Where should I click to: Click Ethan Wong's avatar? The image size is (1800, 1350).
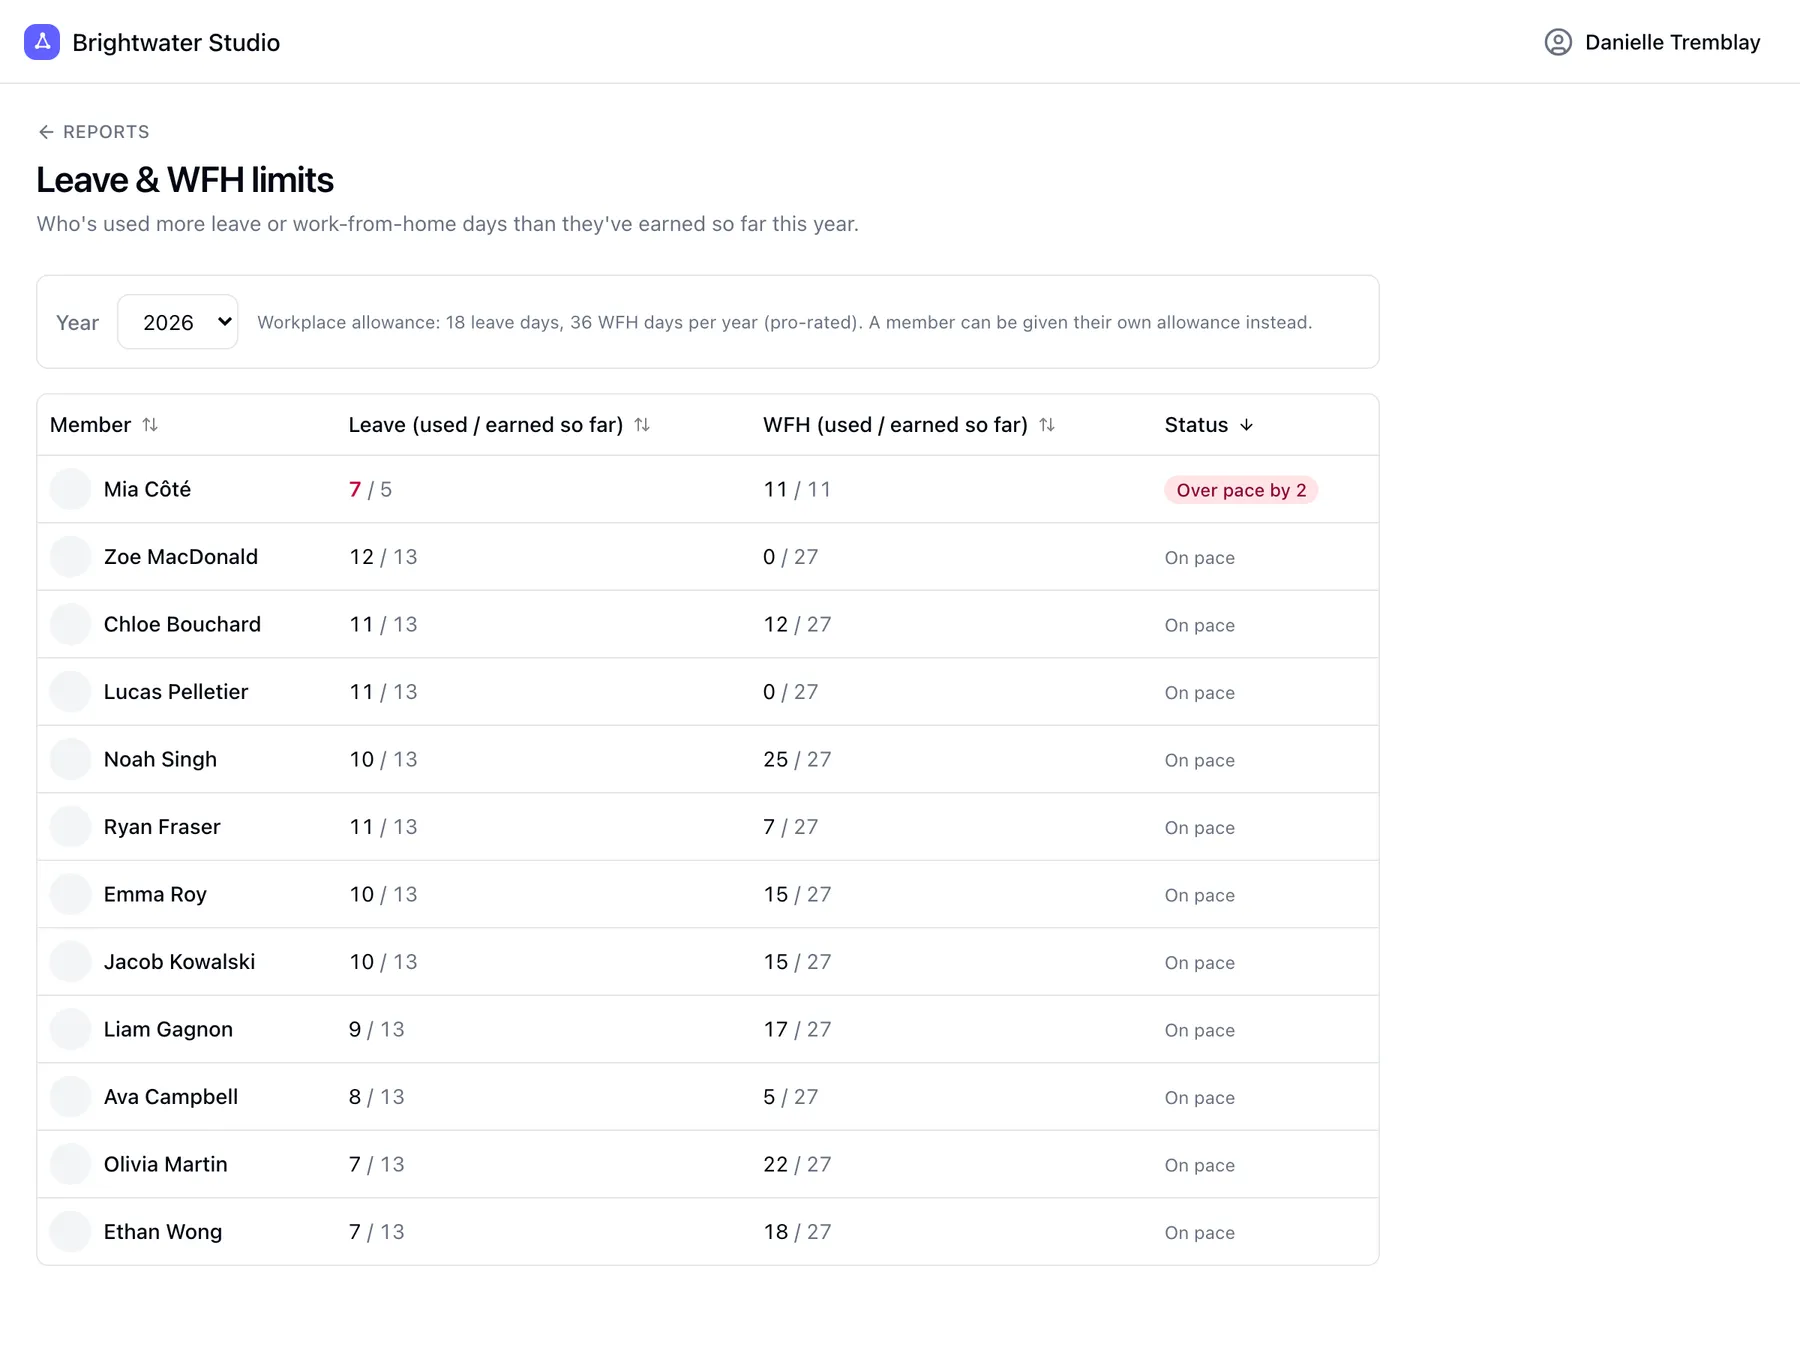coord(71,1232)
